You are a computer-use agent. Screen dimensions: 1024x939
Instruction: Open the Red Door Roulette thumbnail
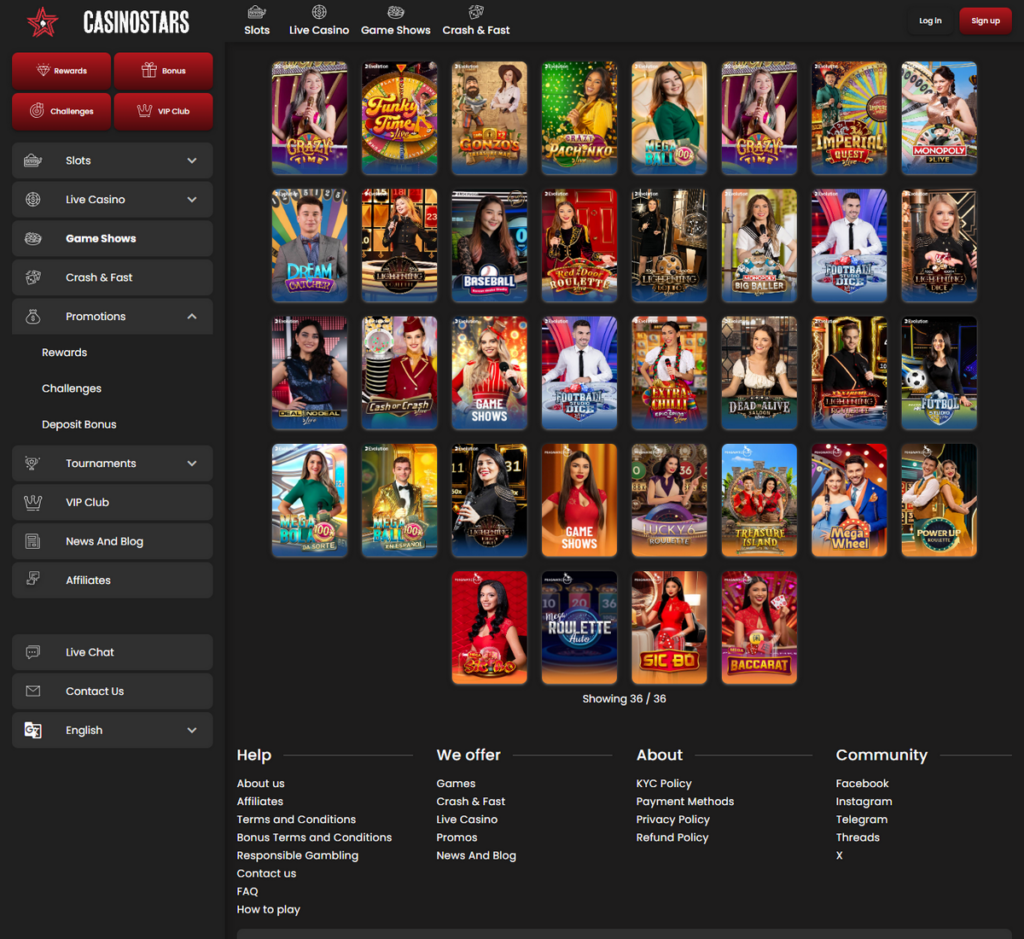coord(579,246)
